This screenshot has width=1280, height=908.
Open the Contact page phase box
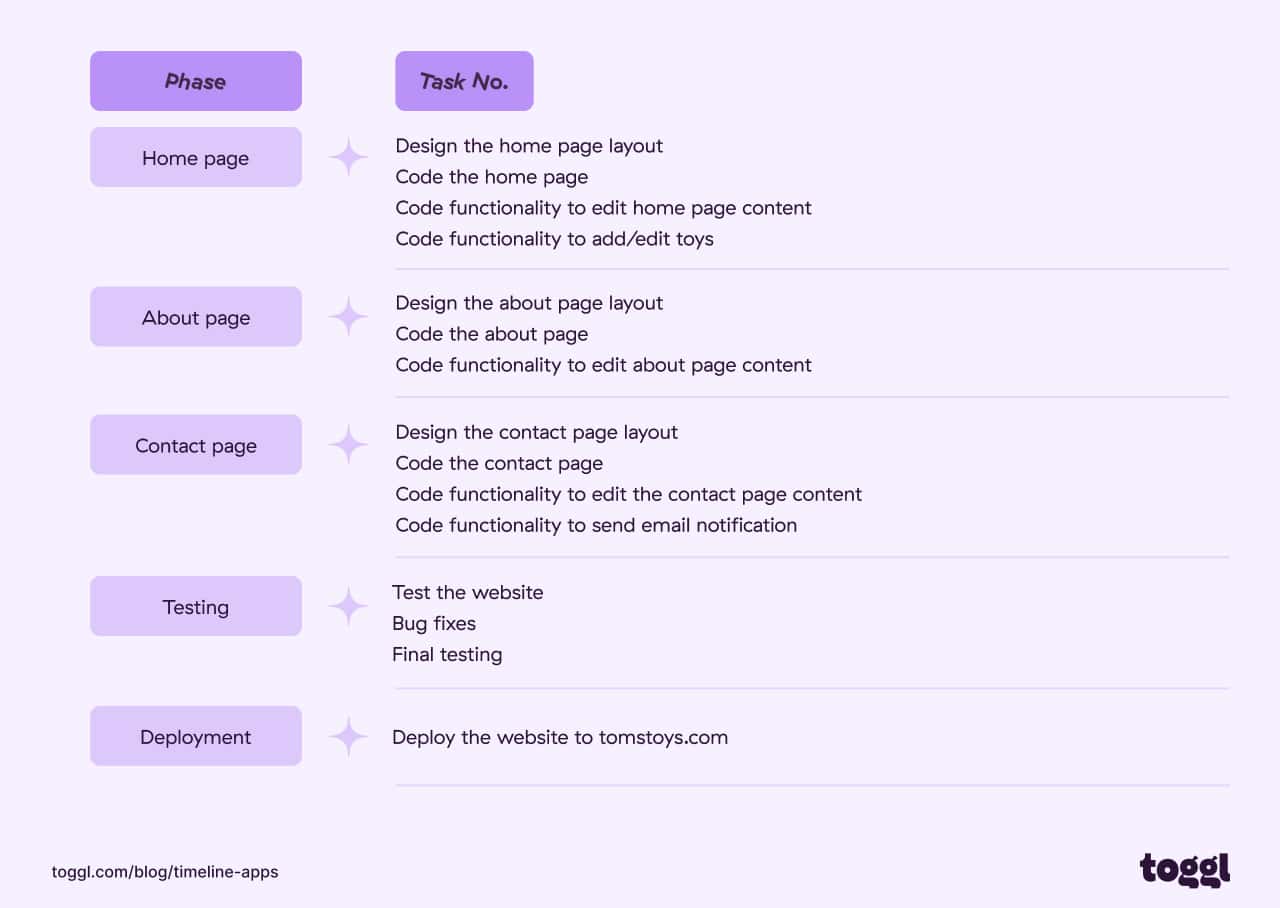coord(196,445)
